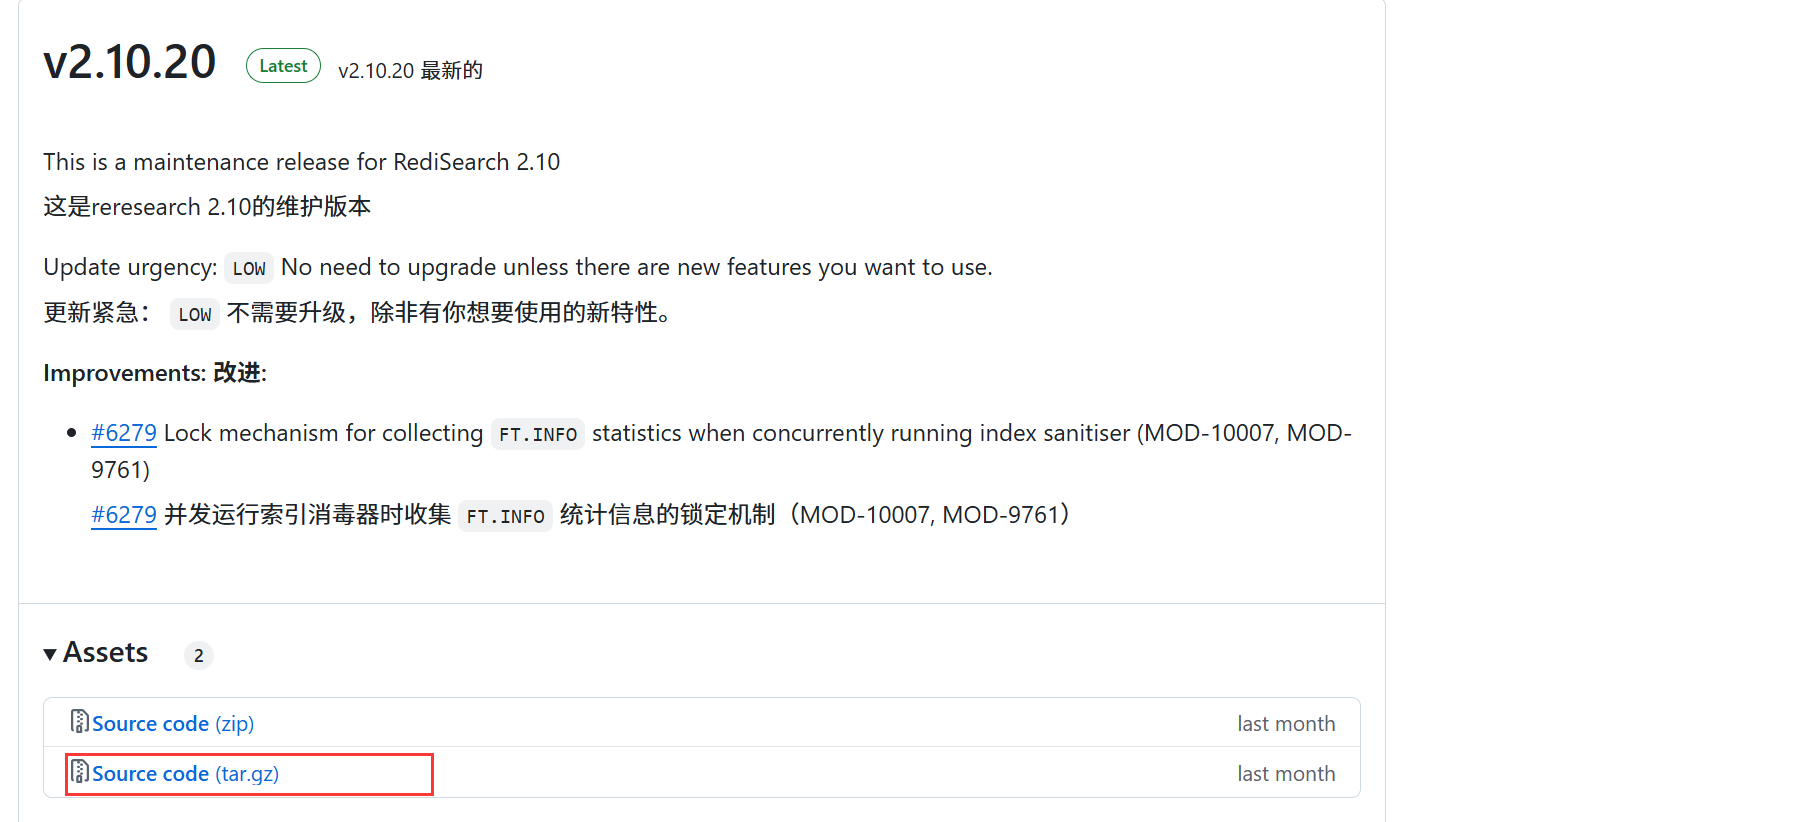Click the Assets count badge showing 2
This screenshot has width=1797, height=822.
[x=198, y=655]
